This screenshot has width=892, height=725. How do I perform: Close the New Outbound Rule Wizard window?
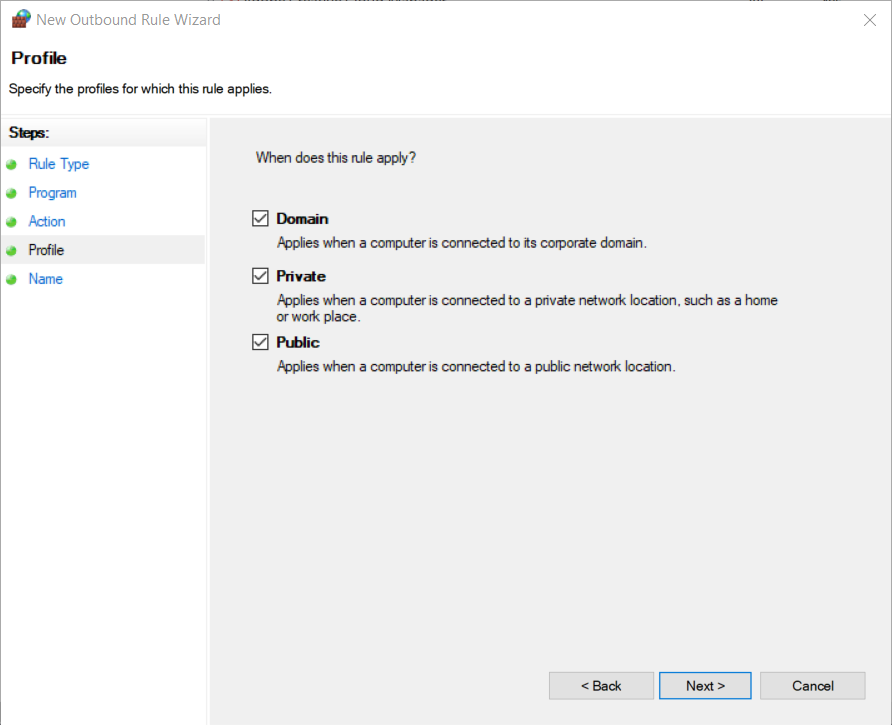[x=869, y=20]
